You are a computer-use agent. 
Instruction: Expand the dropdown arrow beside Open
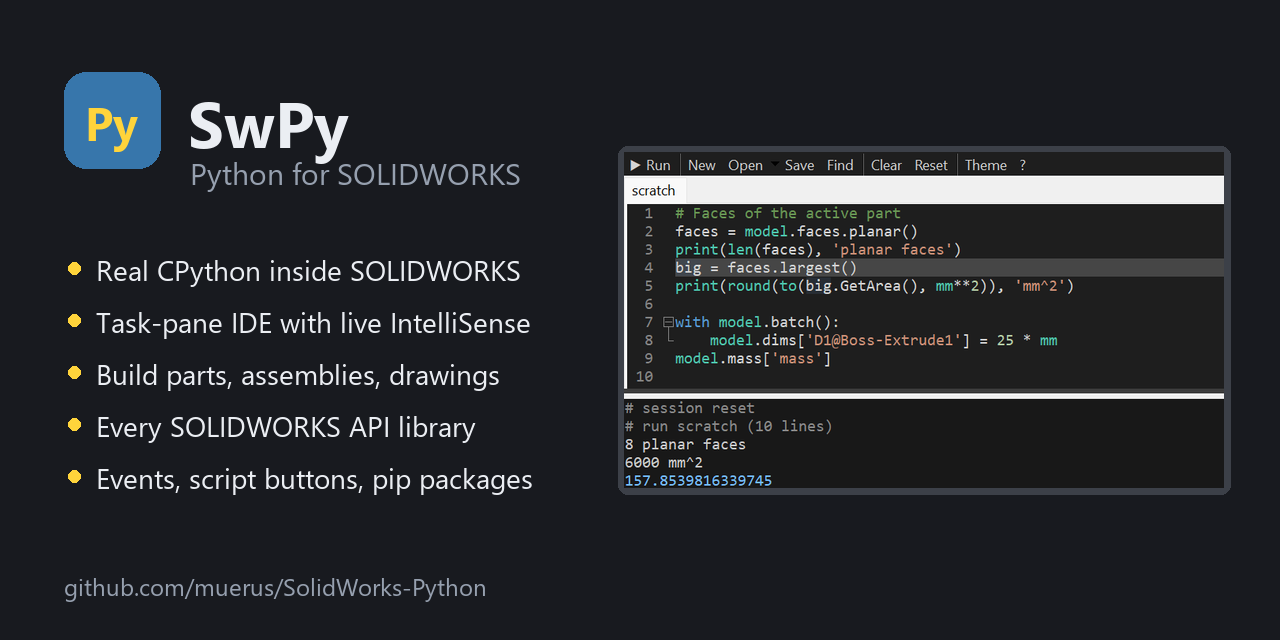pyautogui.click(x=774, y=163)
